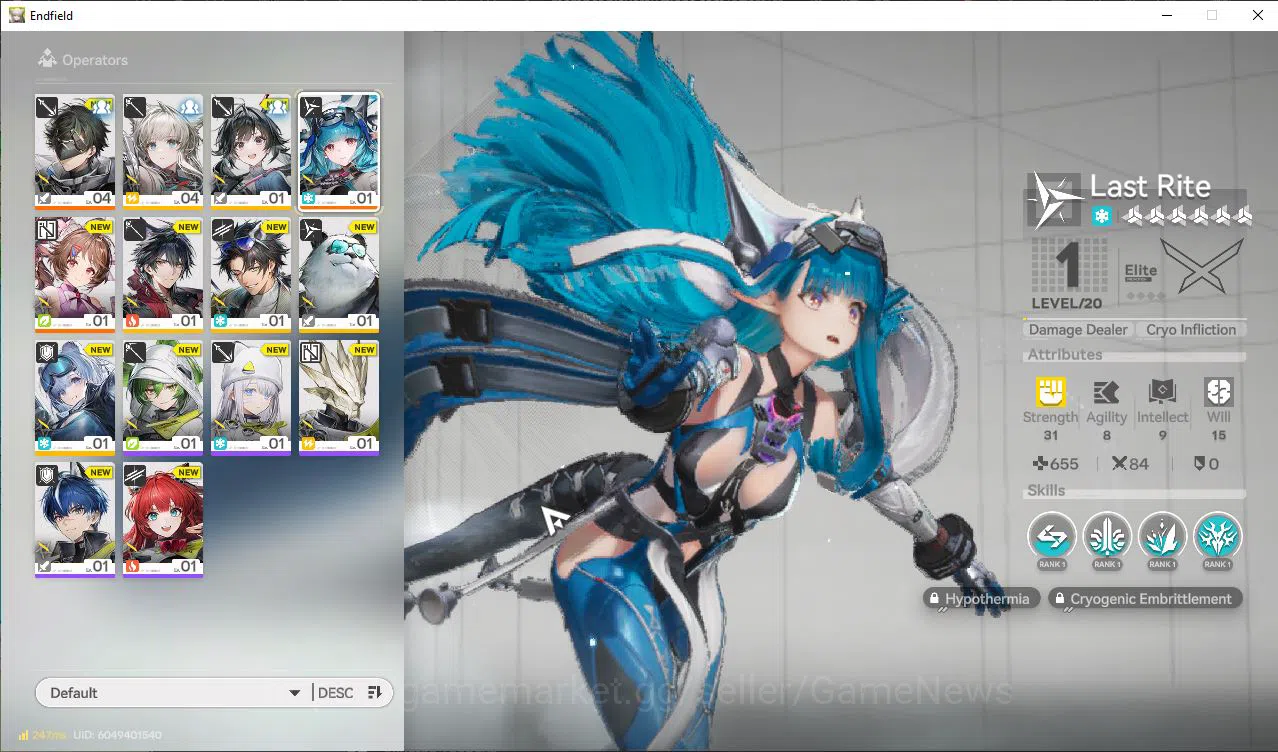The image size is (1278, 752).
Task: Toggle the DESC sort order
Action: [x=350, y=693]
